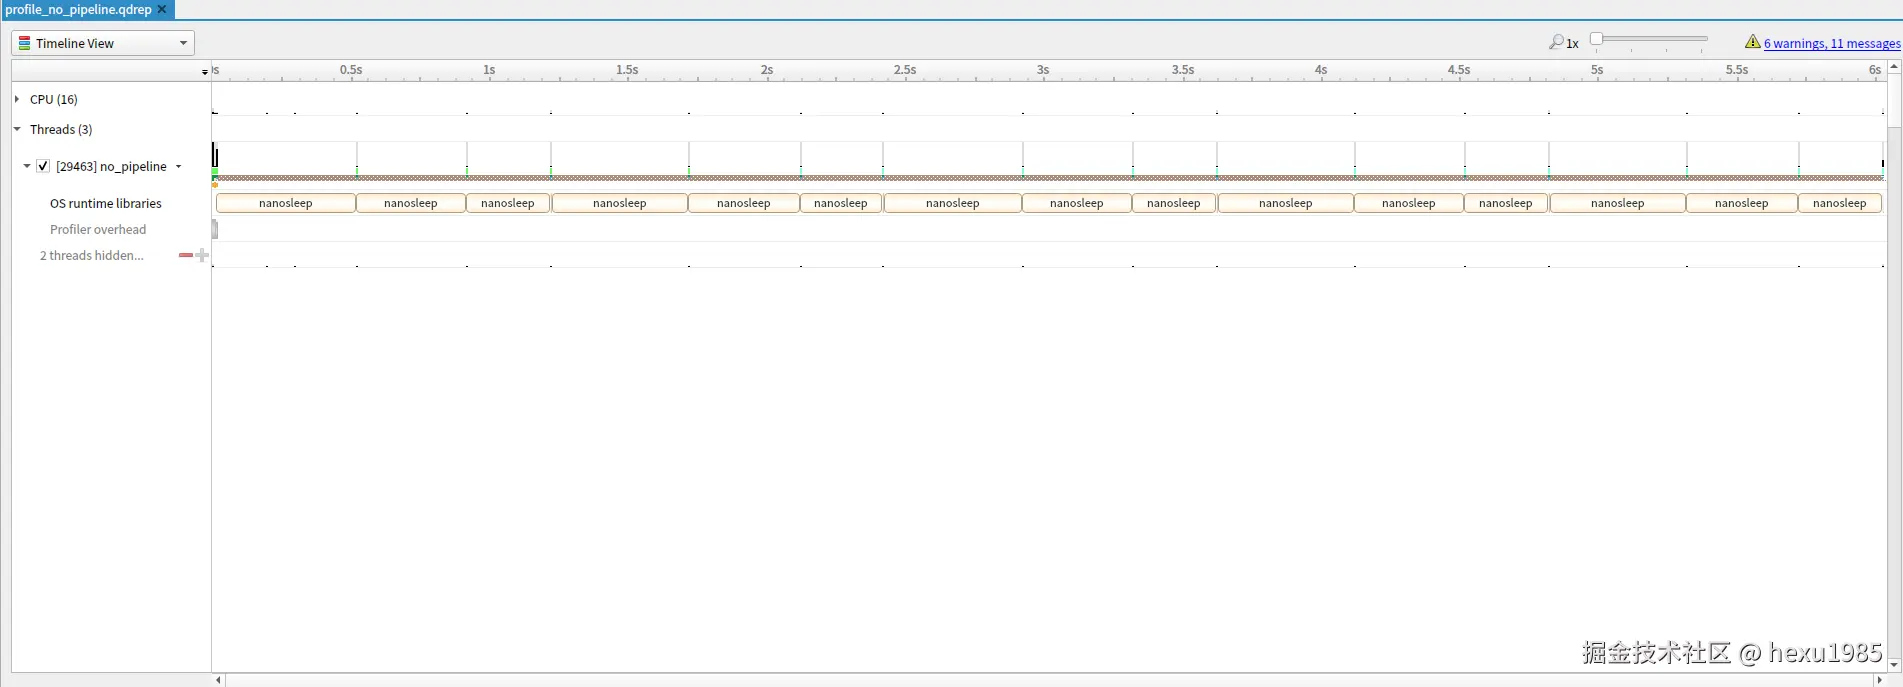The width and height of the screenshot is (1903, 687).
Task: Collapse the [29463] no_pipeline thread
Action: point(27,166)
